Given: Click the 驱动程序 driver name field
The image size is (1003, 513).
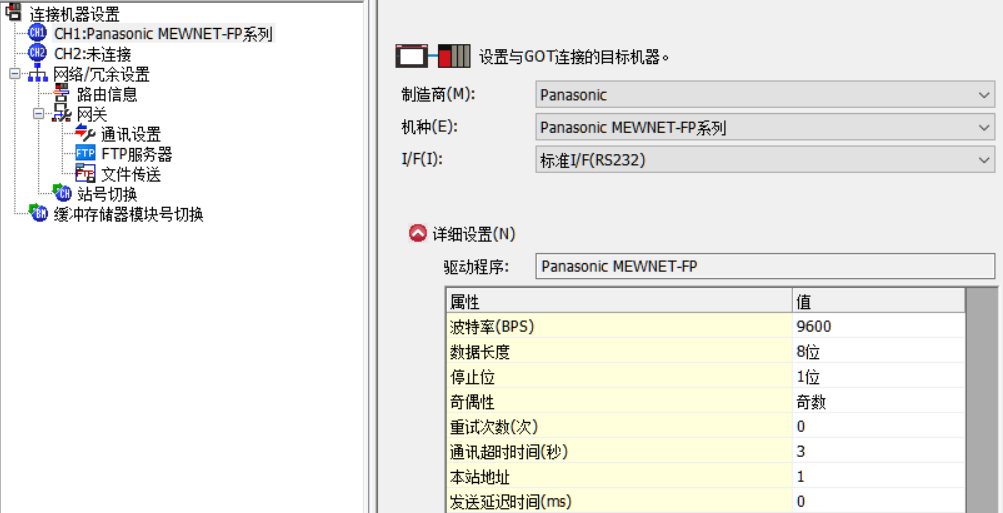Looking at the screenshot, I should [765, 266].
